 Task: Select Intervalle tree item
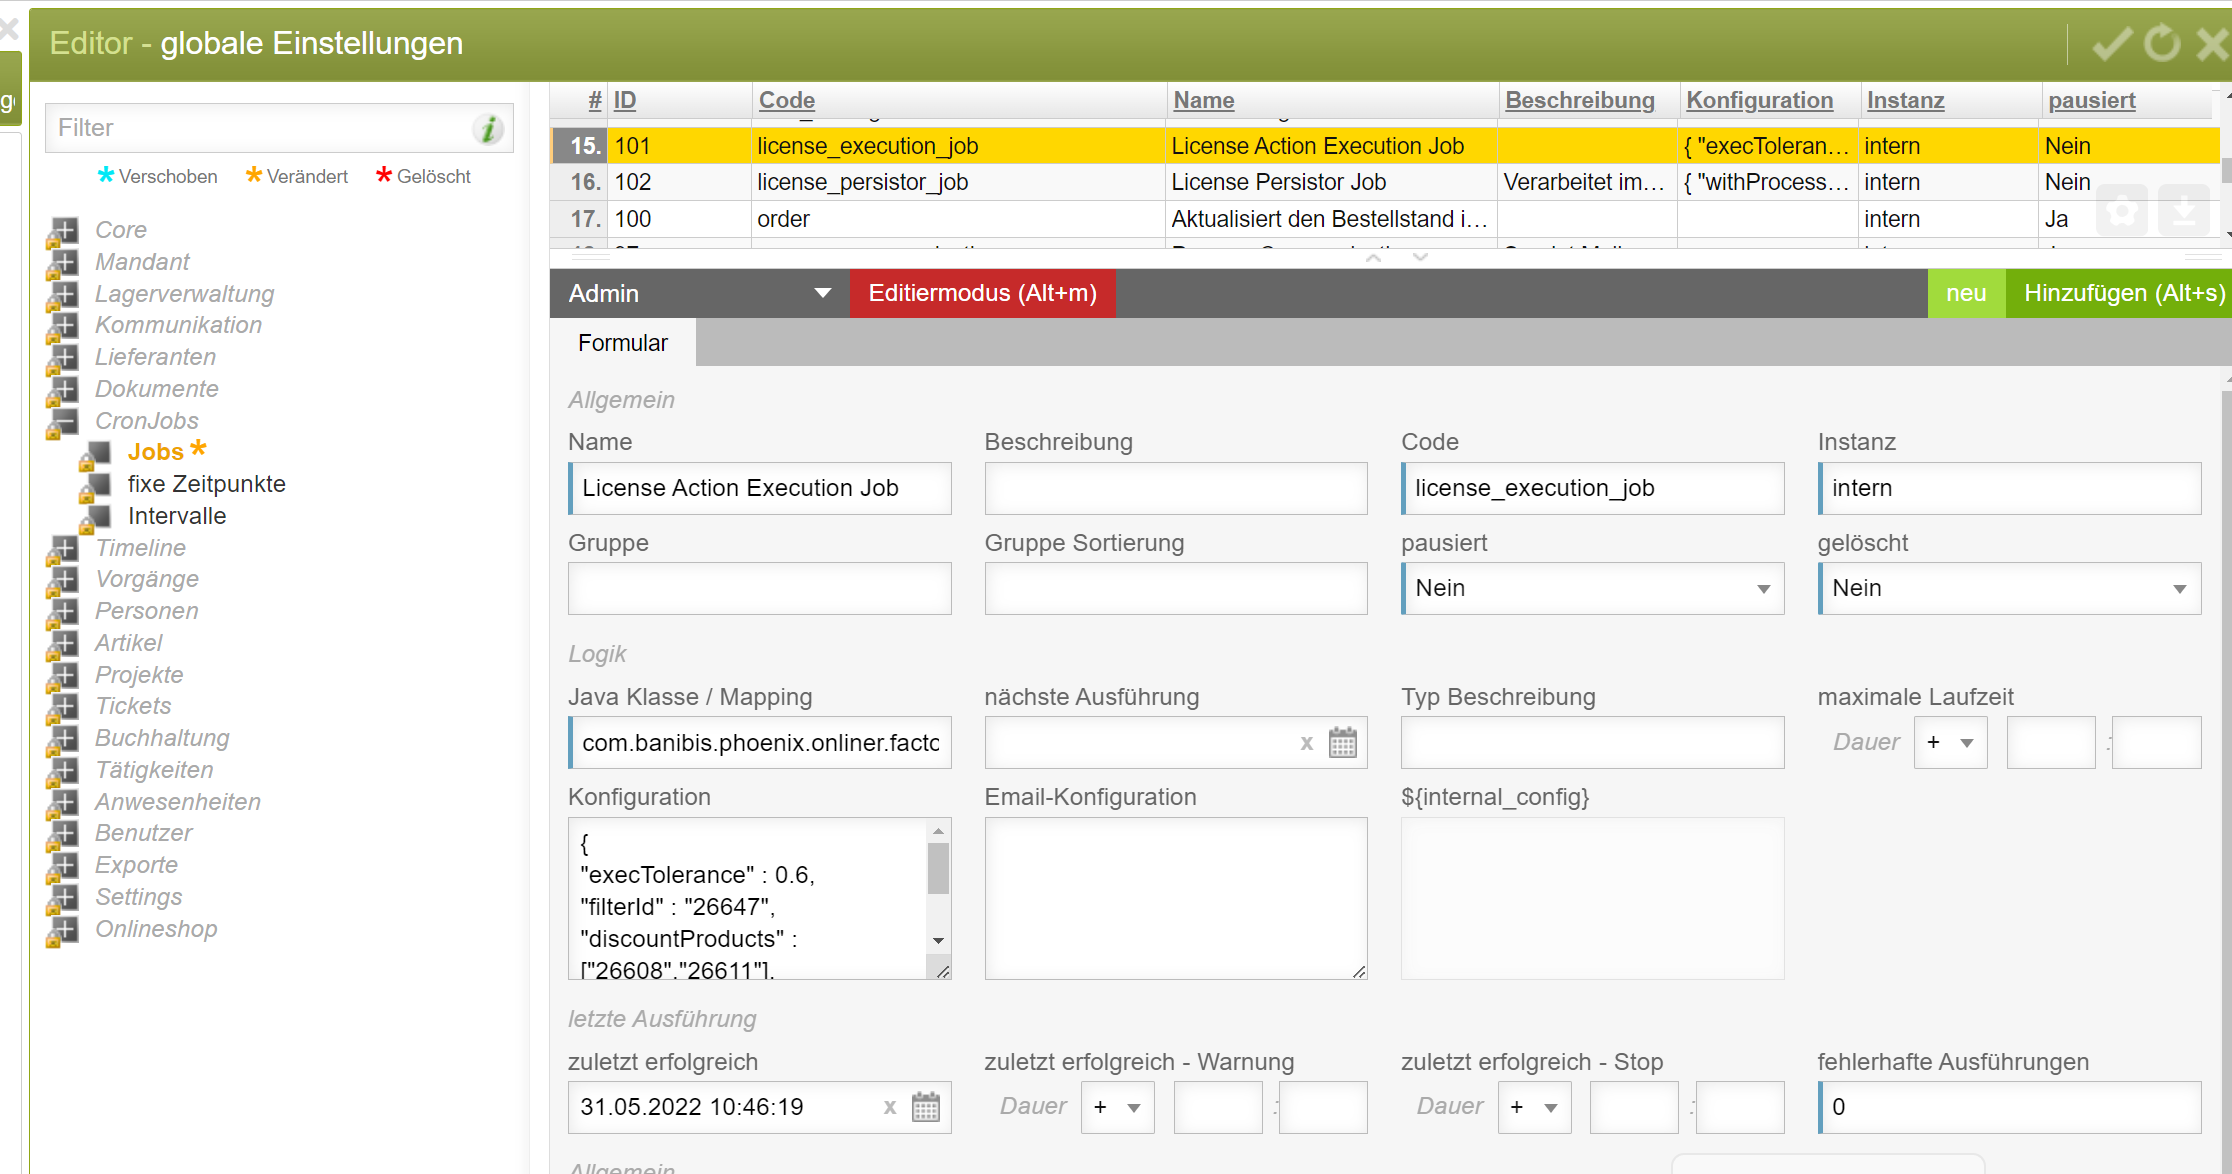(x=177, y=516)
